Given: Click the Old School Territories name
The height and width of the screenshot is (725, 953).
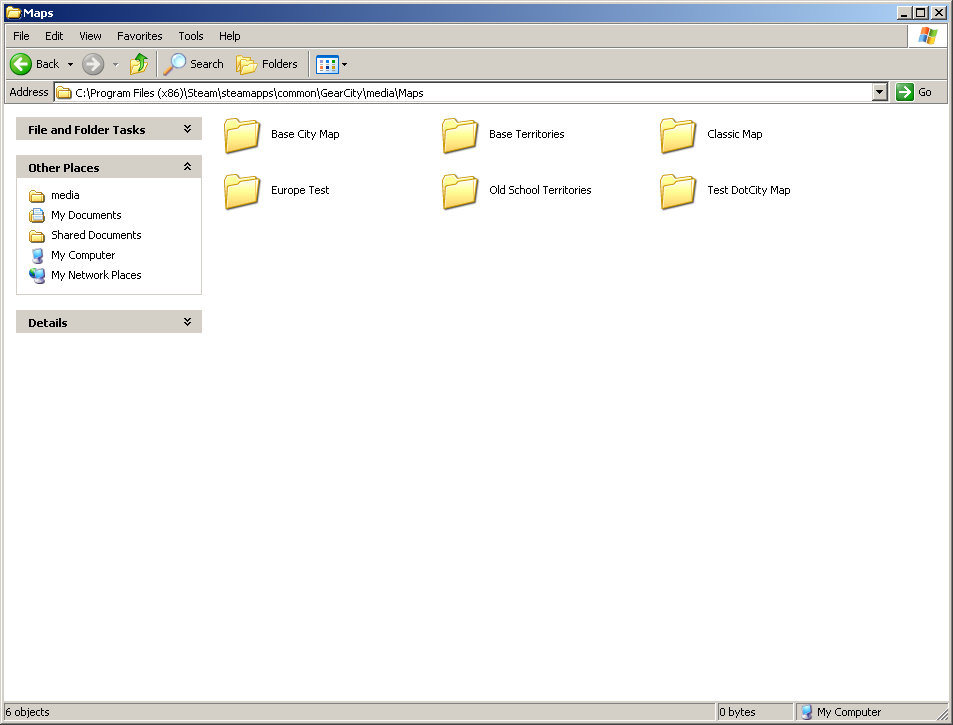Looking at the screenshot, I should coord(540,190).
